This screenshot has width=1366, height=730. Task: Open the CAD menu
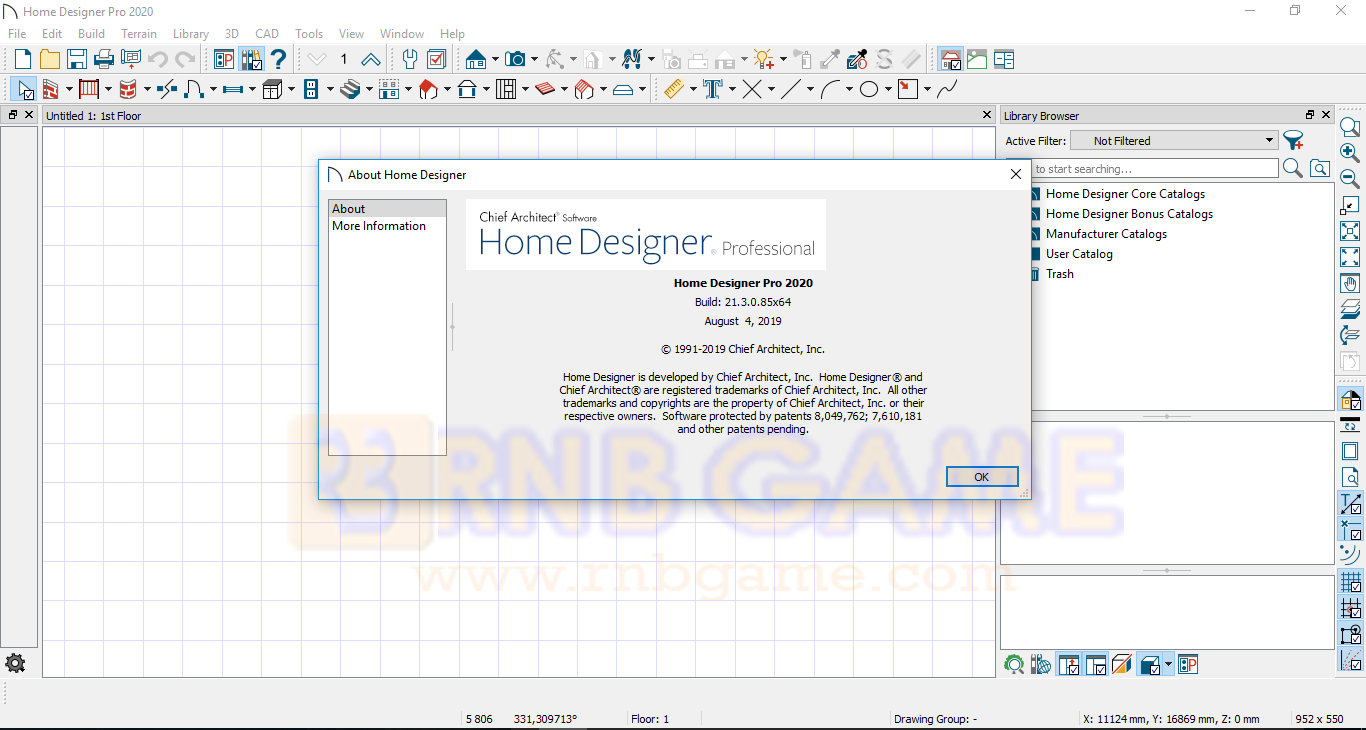click(267, 33)
